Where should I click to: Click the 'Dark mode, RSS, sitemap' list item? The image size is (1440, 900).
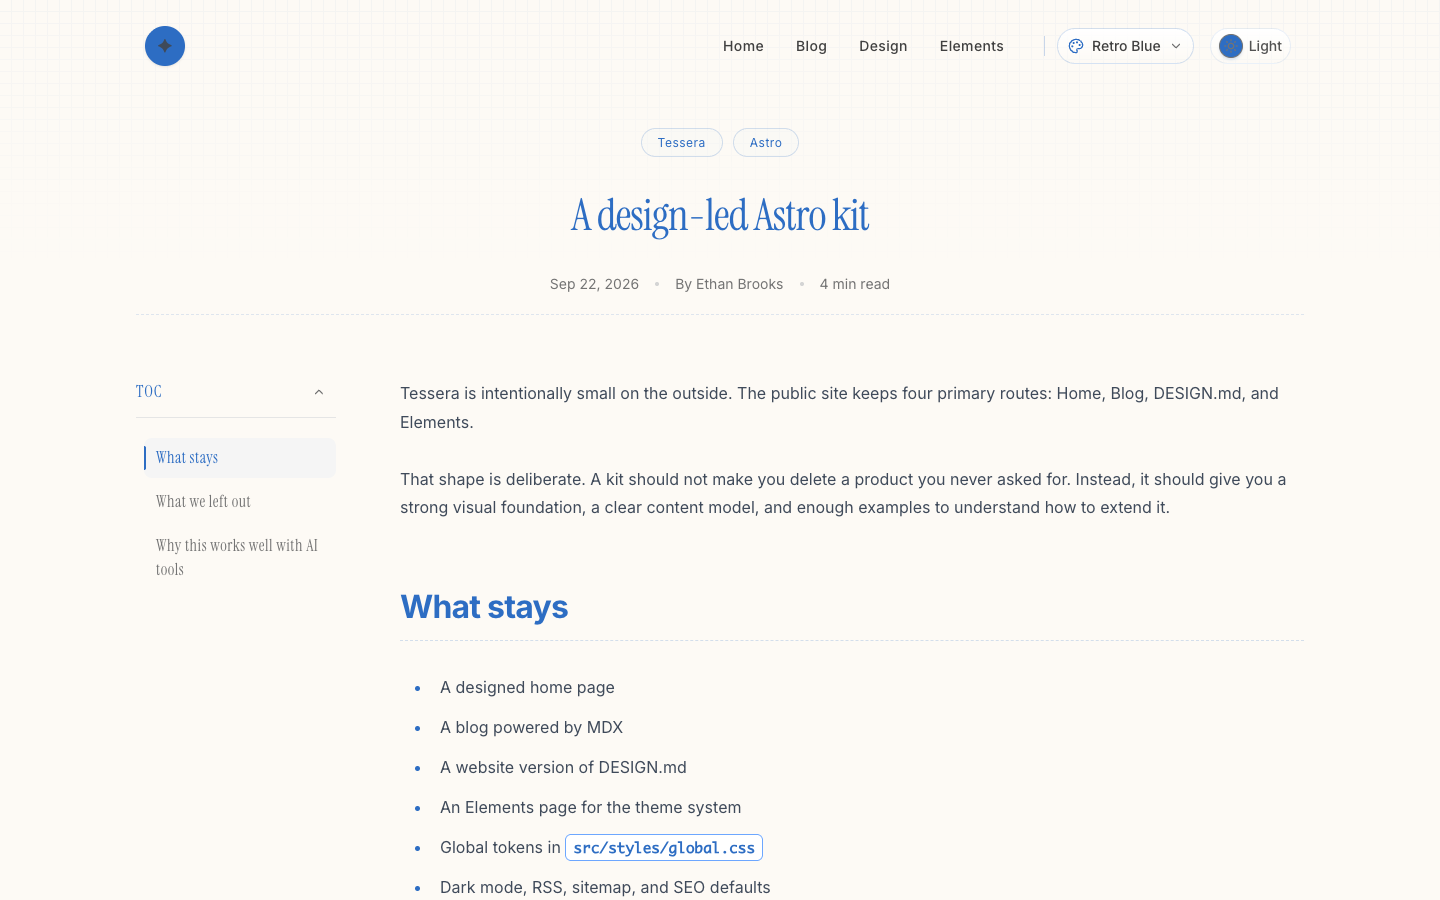click(x=605, y=888)
